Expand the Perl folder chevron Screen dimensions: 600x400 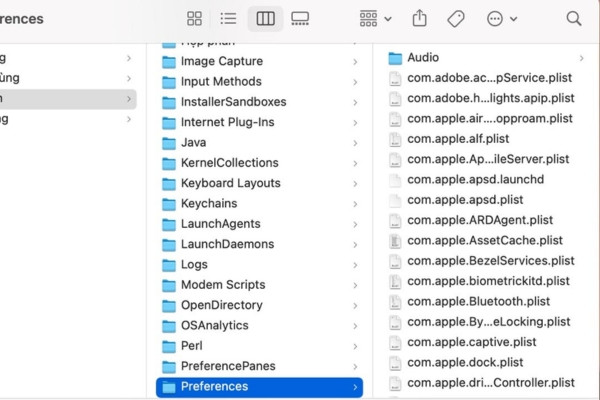pos(355,346)
